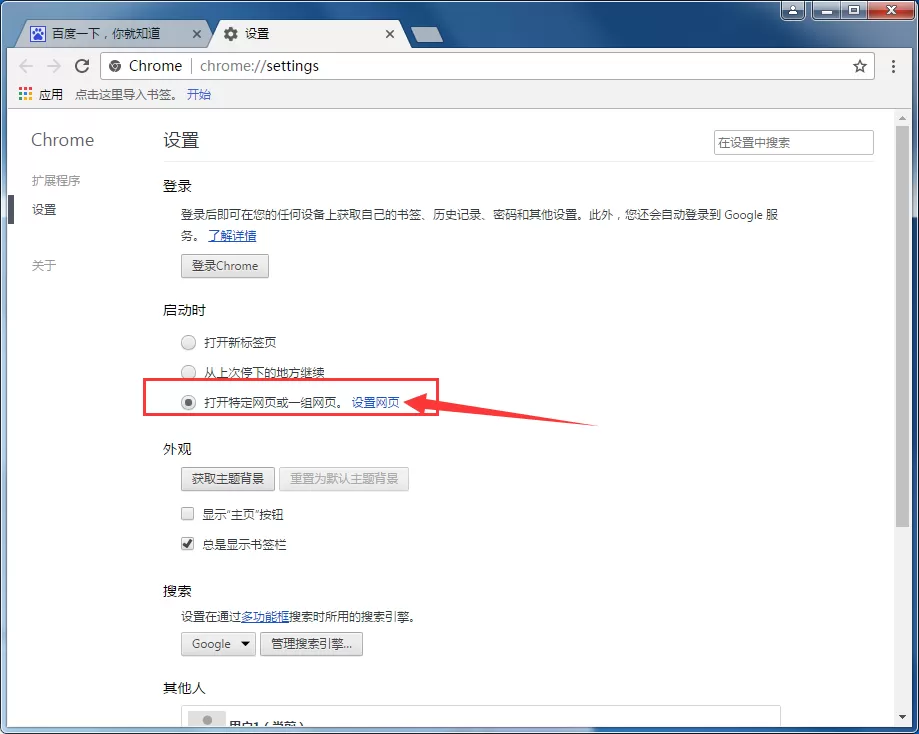This screenshot has height=734, width=919.
Task: Click the 在设置中搜索 search field
Action: pos(794,142)
